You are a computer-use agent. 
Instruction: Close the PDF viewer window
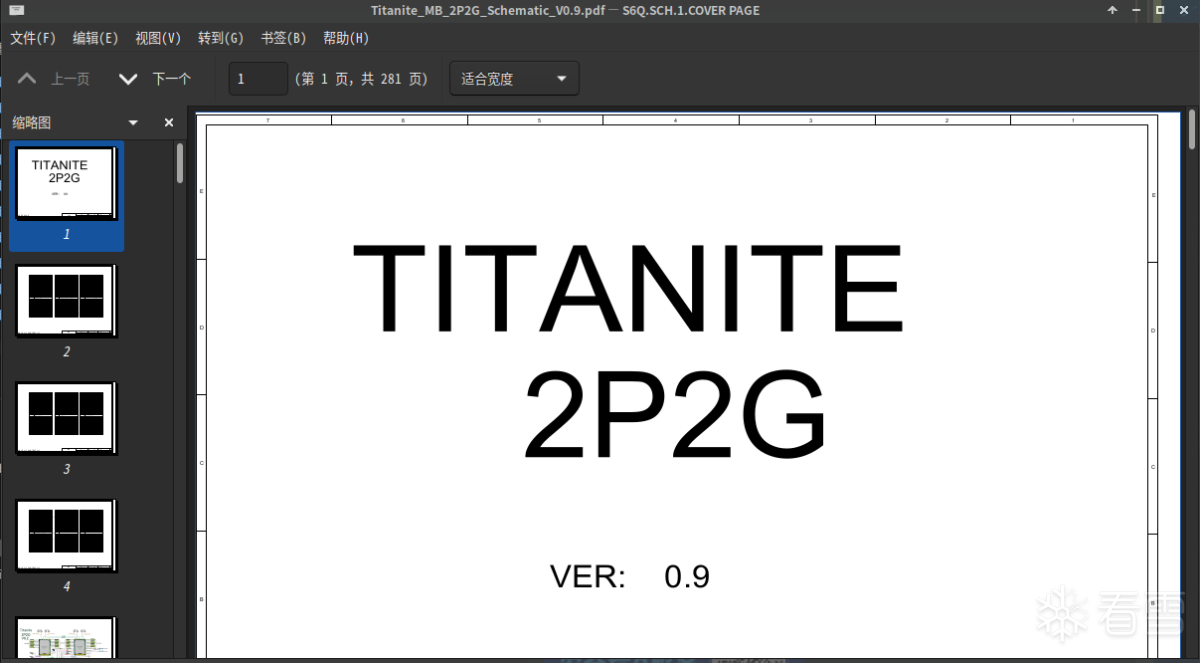(1184, 10)
